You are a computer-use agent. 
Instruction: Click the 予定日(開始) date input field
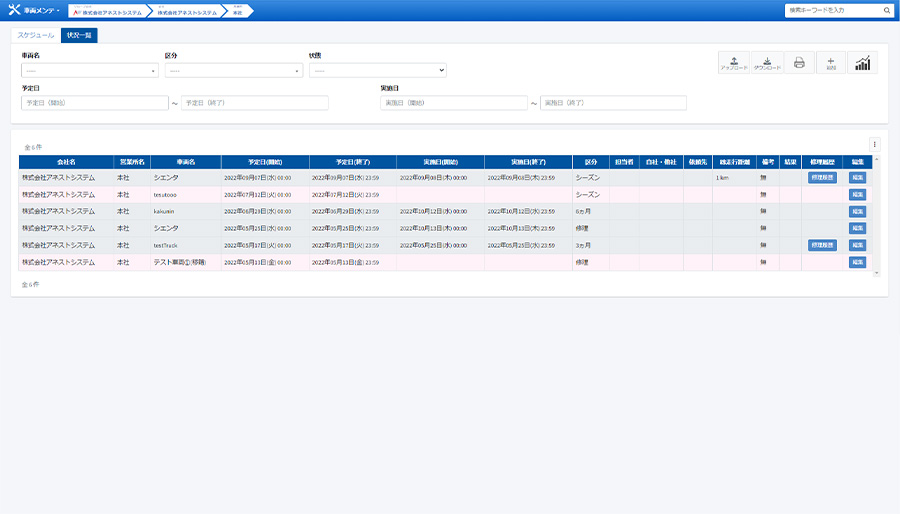pos(95,103)
